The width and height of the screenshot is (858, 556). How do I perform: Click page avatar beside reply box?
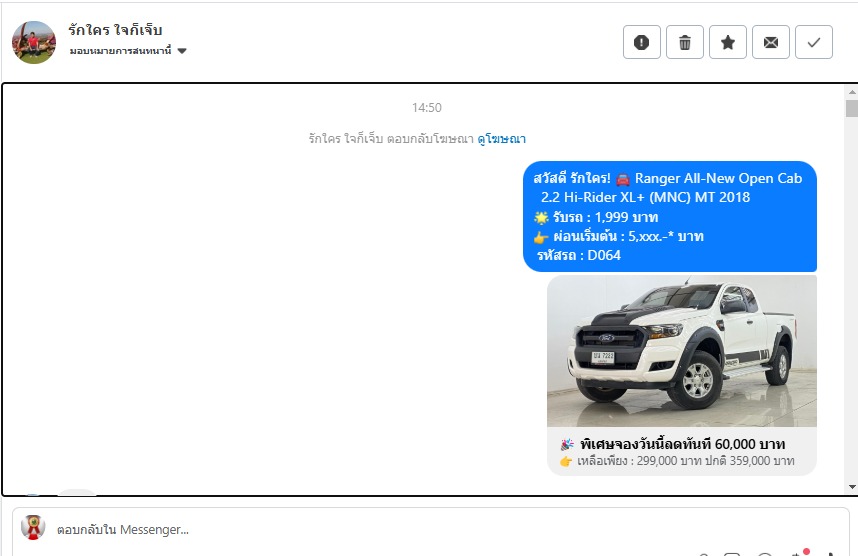coord(33,528)
